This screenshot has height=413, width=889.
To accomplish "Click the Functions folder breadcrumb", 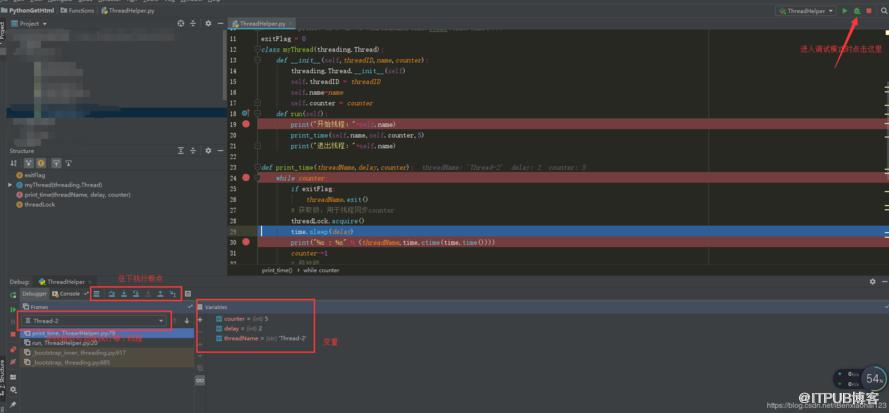I will [x=78, y=10].
